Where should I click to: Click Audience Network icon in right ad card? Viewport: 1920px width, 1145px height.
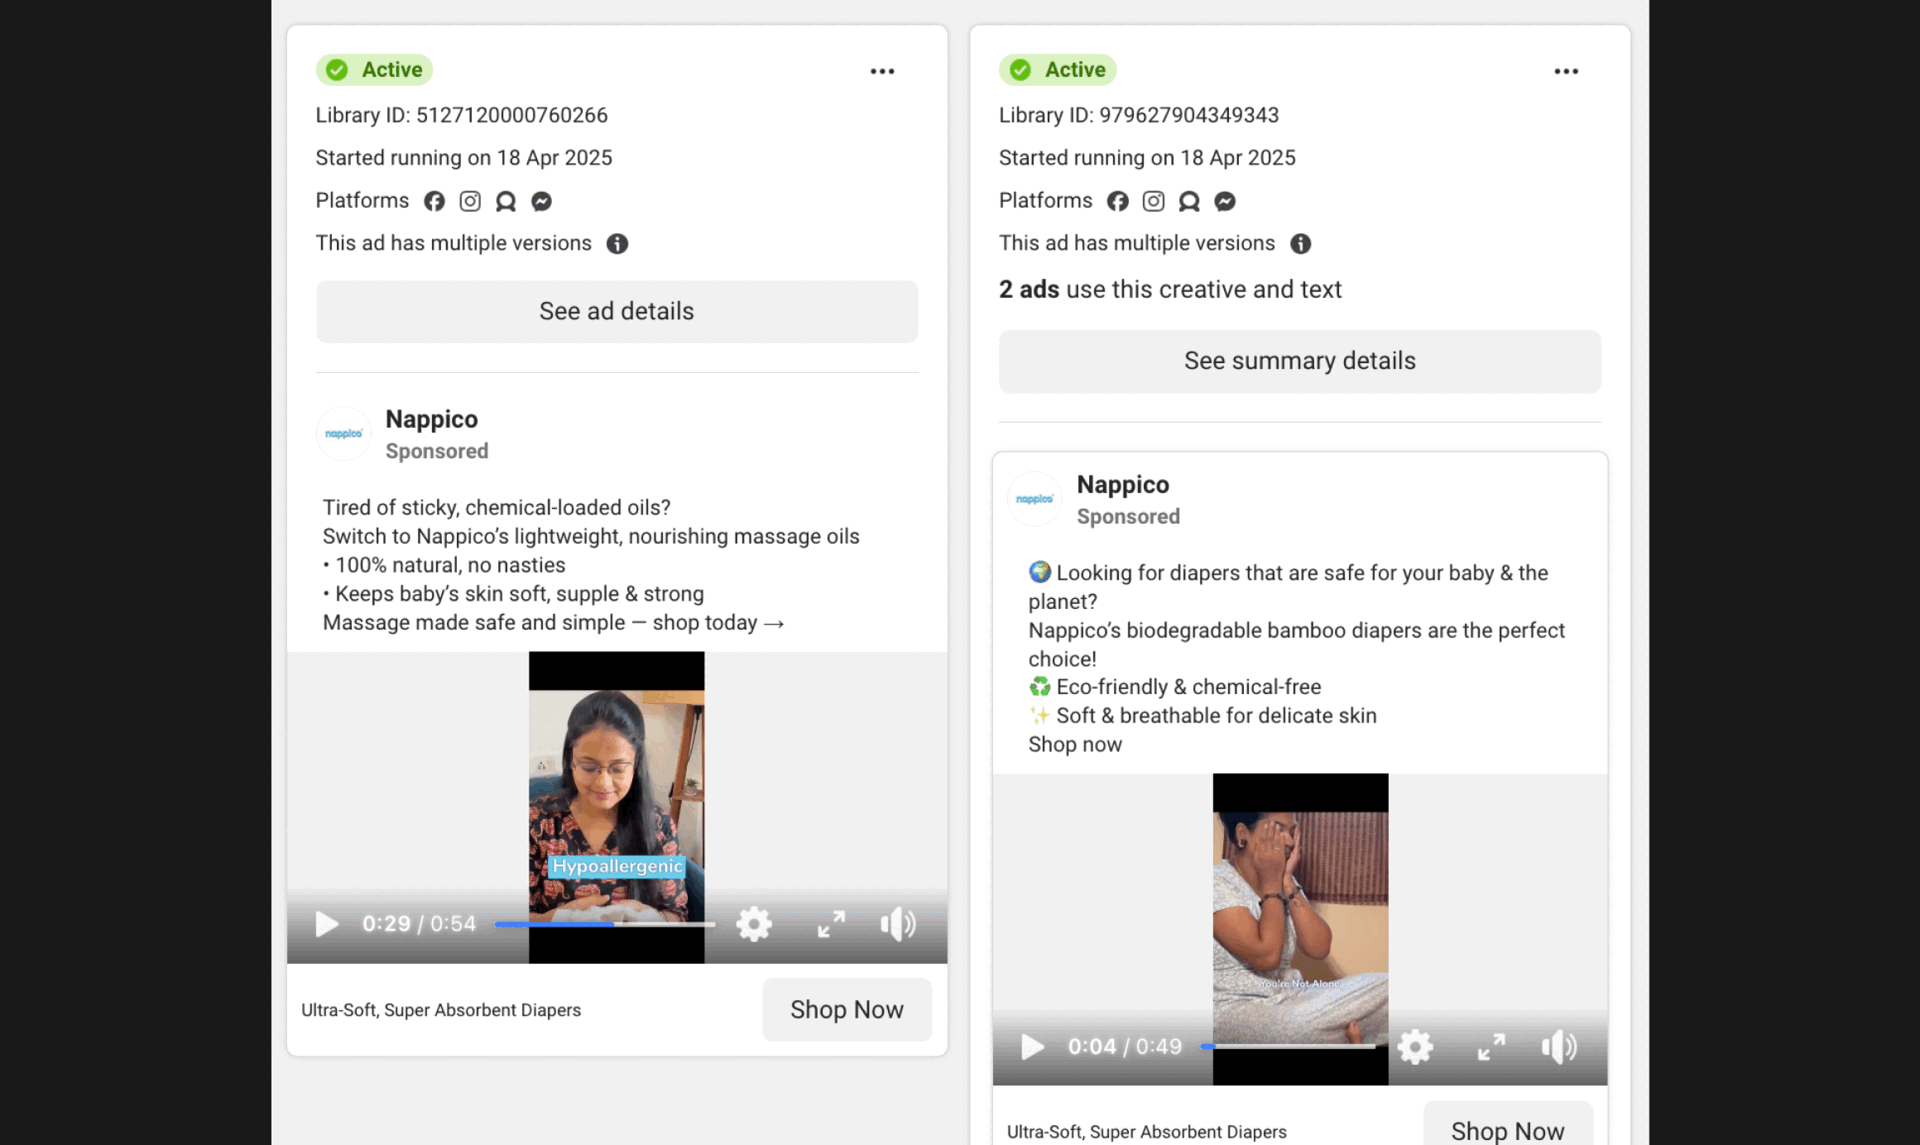click(1189, 201)
